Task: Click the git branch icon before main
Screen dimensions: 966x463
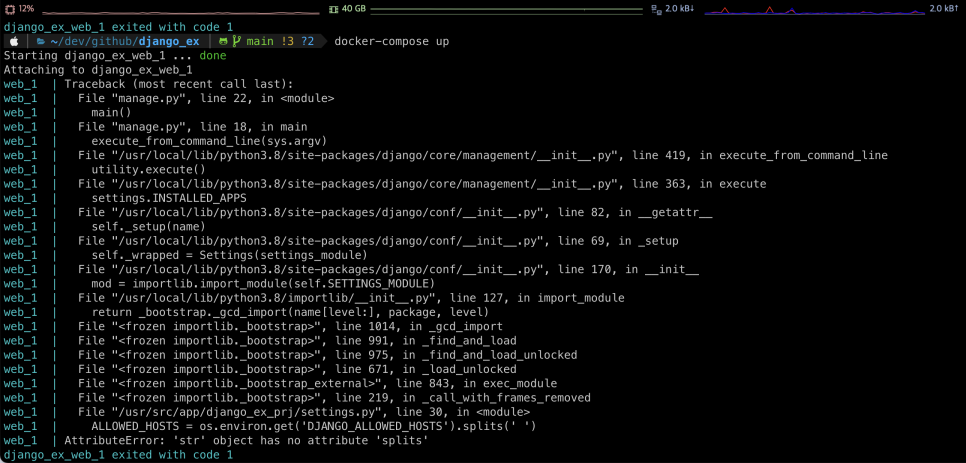Action: (x=236, y=41)
